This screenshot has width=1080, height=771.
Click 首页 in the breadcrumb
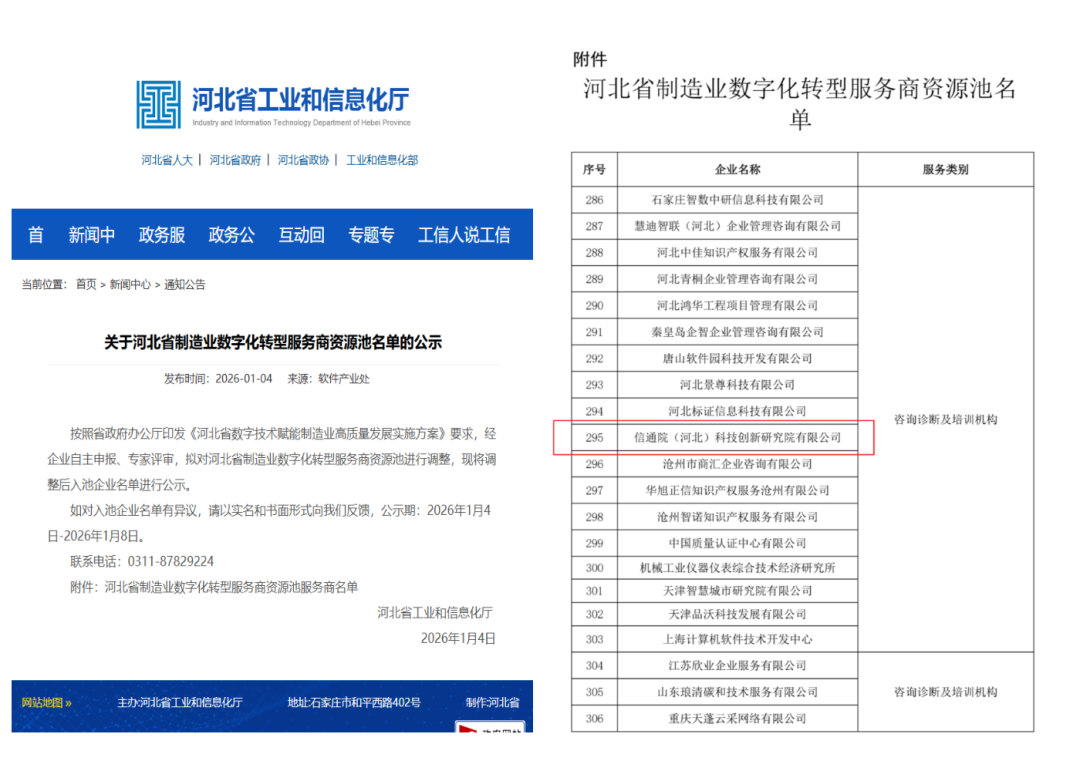87,284
